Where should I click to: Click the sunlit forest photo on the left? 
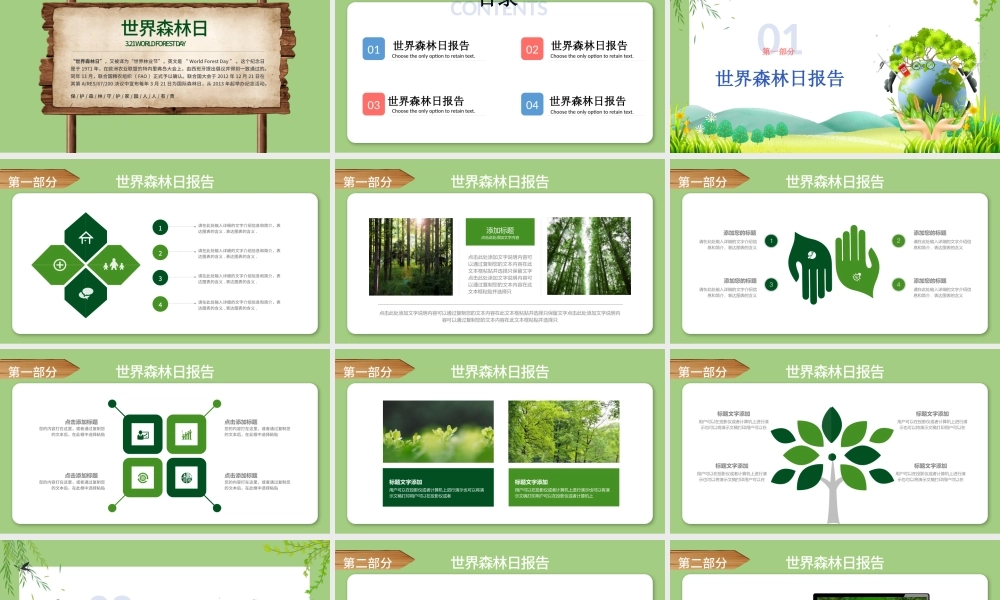tap(410, 256)
